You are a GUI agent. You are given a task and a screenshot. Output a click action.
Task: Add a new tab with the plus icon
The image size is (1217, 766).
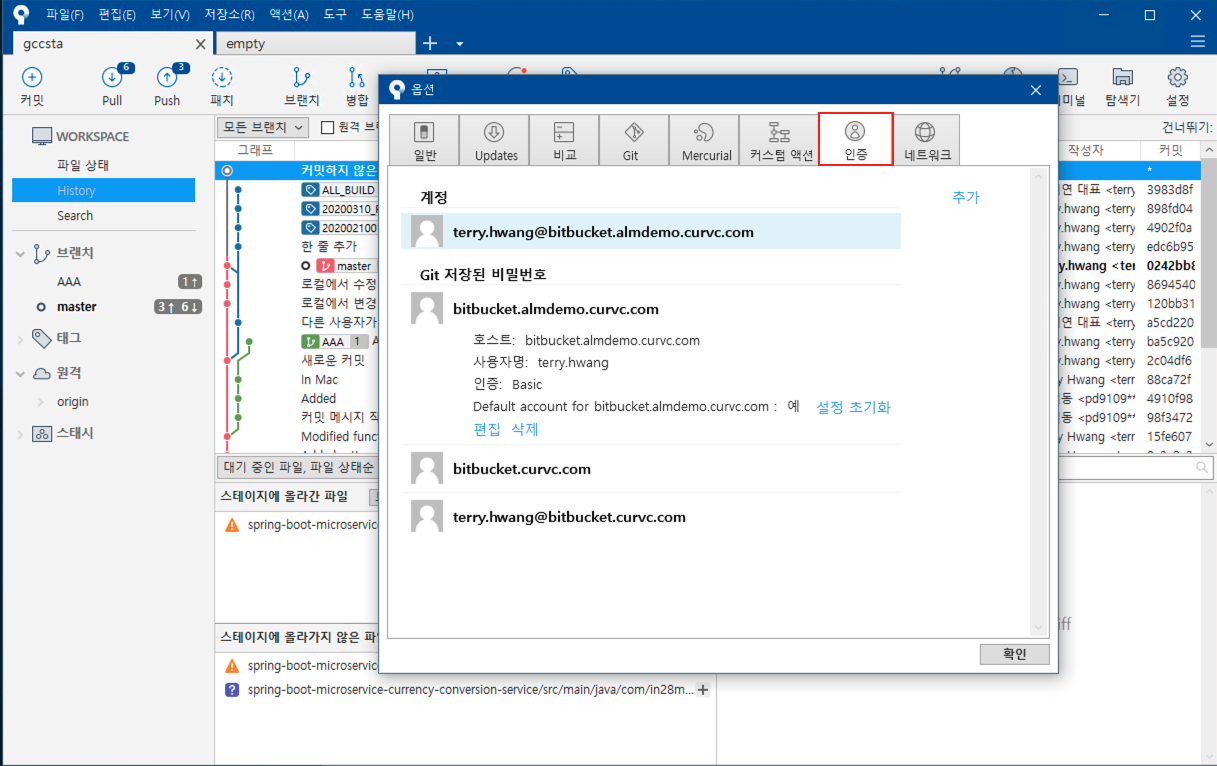[430, 43]
